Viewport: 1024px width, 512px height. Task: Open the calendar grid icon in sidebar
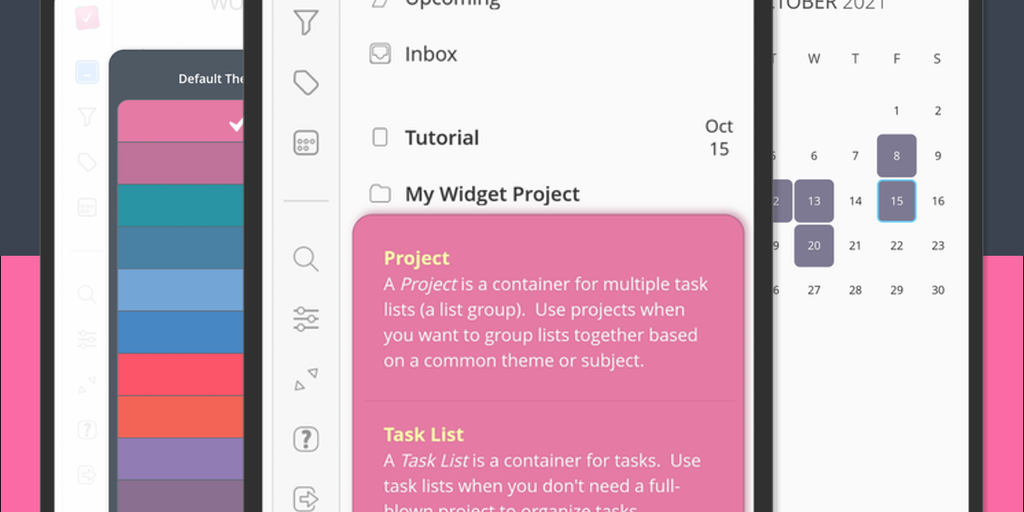click(306, 144)
